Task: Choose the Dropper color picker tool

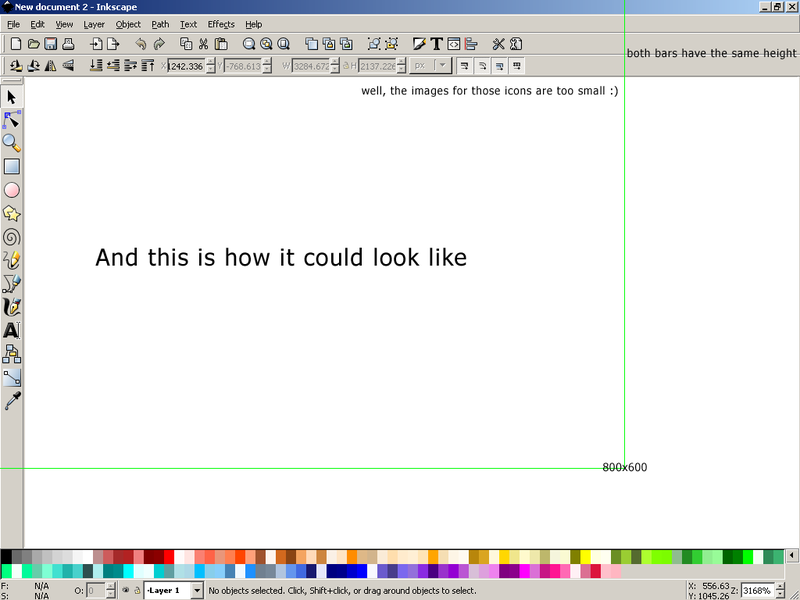Action: tap(12, 401)
